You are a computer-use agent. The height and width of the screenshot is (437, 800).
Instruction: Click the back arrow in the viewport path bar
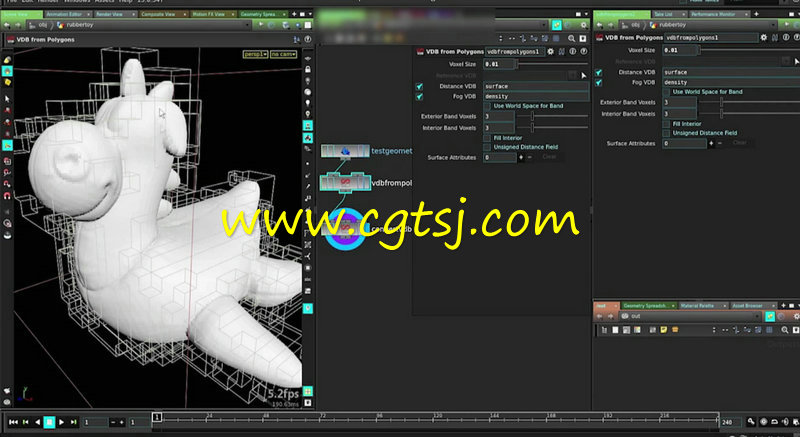click(x=7, y=25)
